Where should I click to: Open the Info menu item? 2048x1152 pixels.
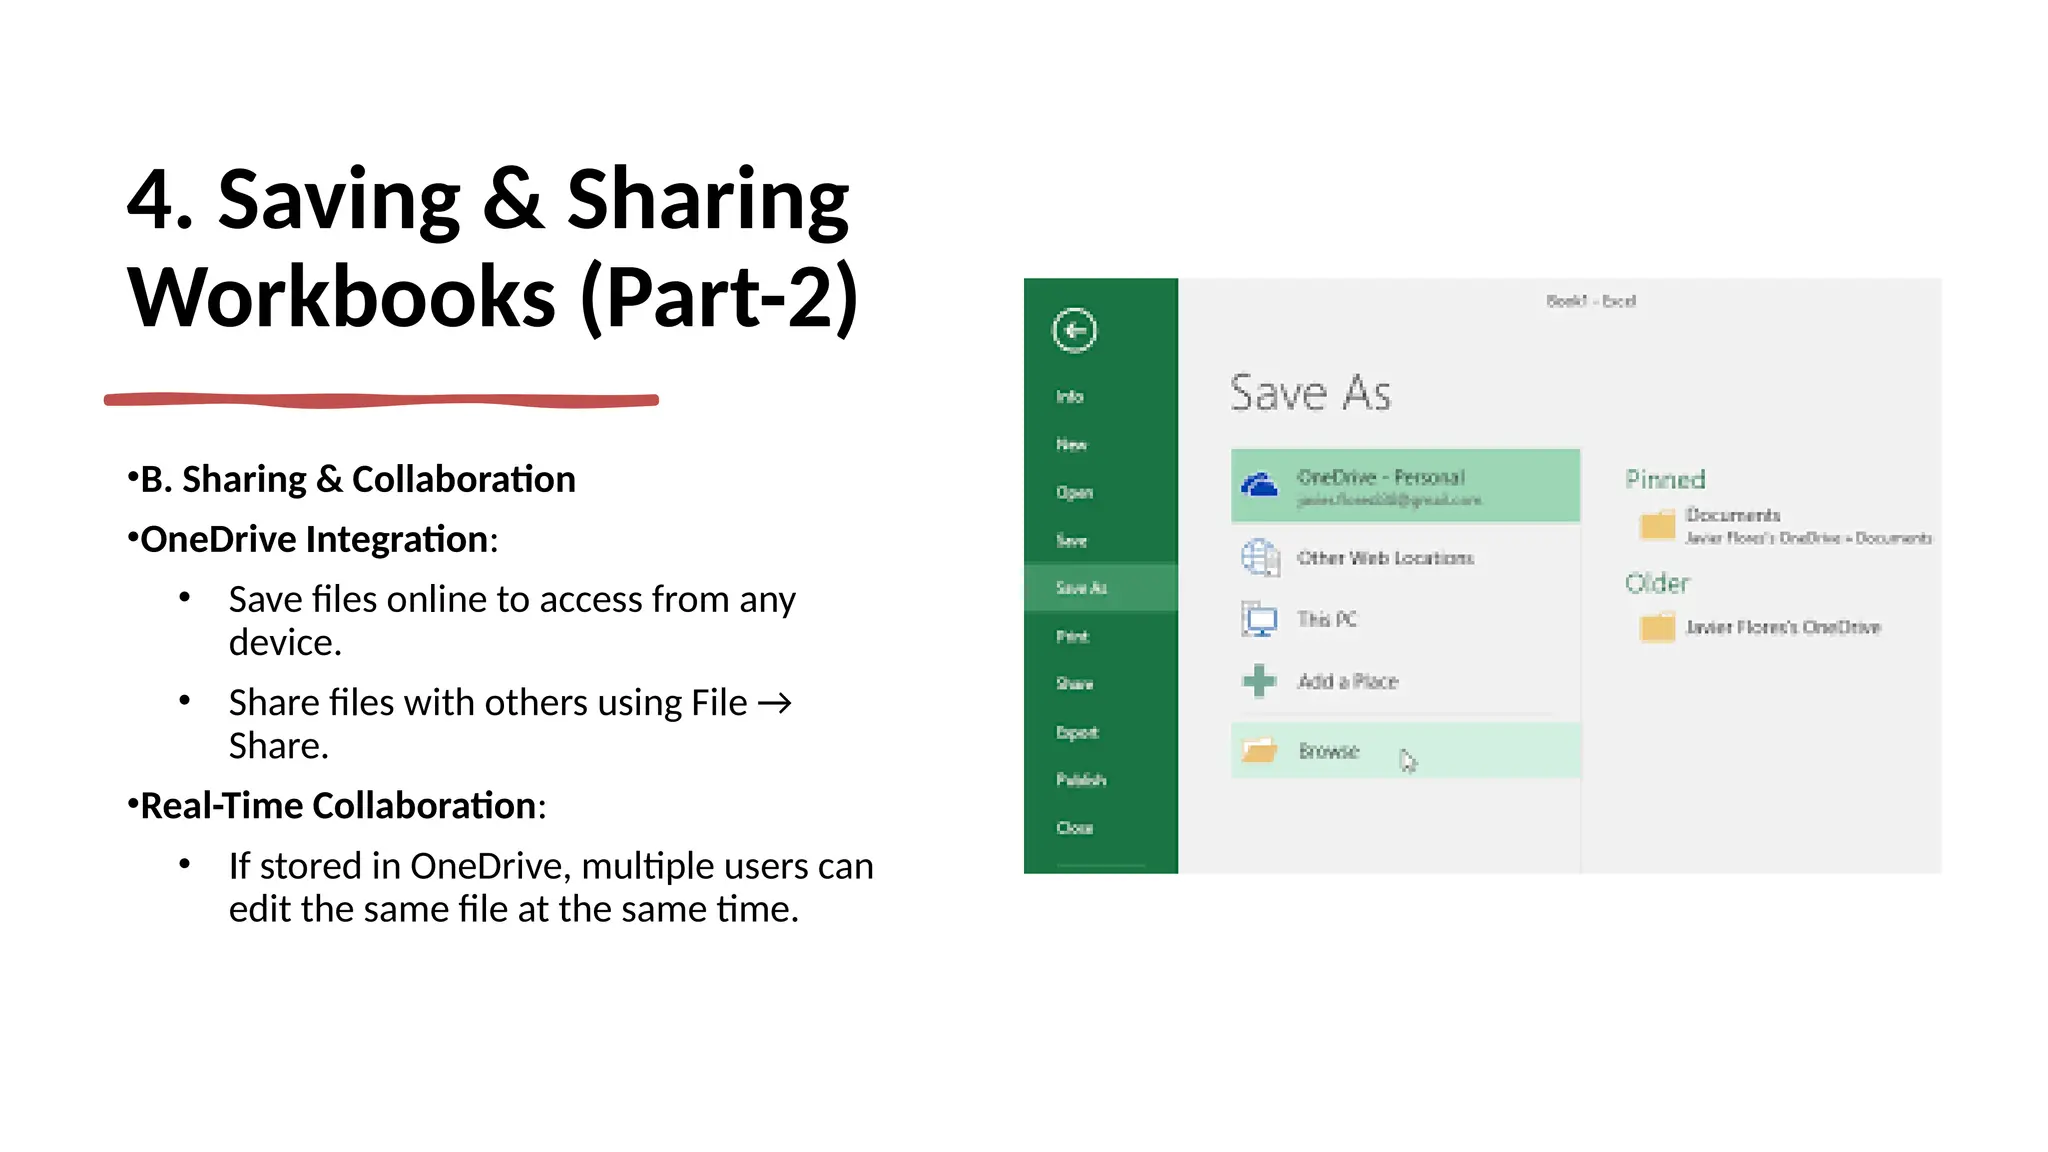click(1069, 396)
